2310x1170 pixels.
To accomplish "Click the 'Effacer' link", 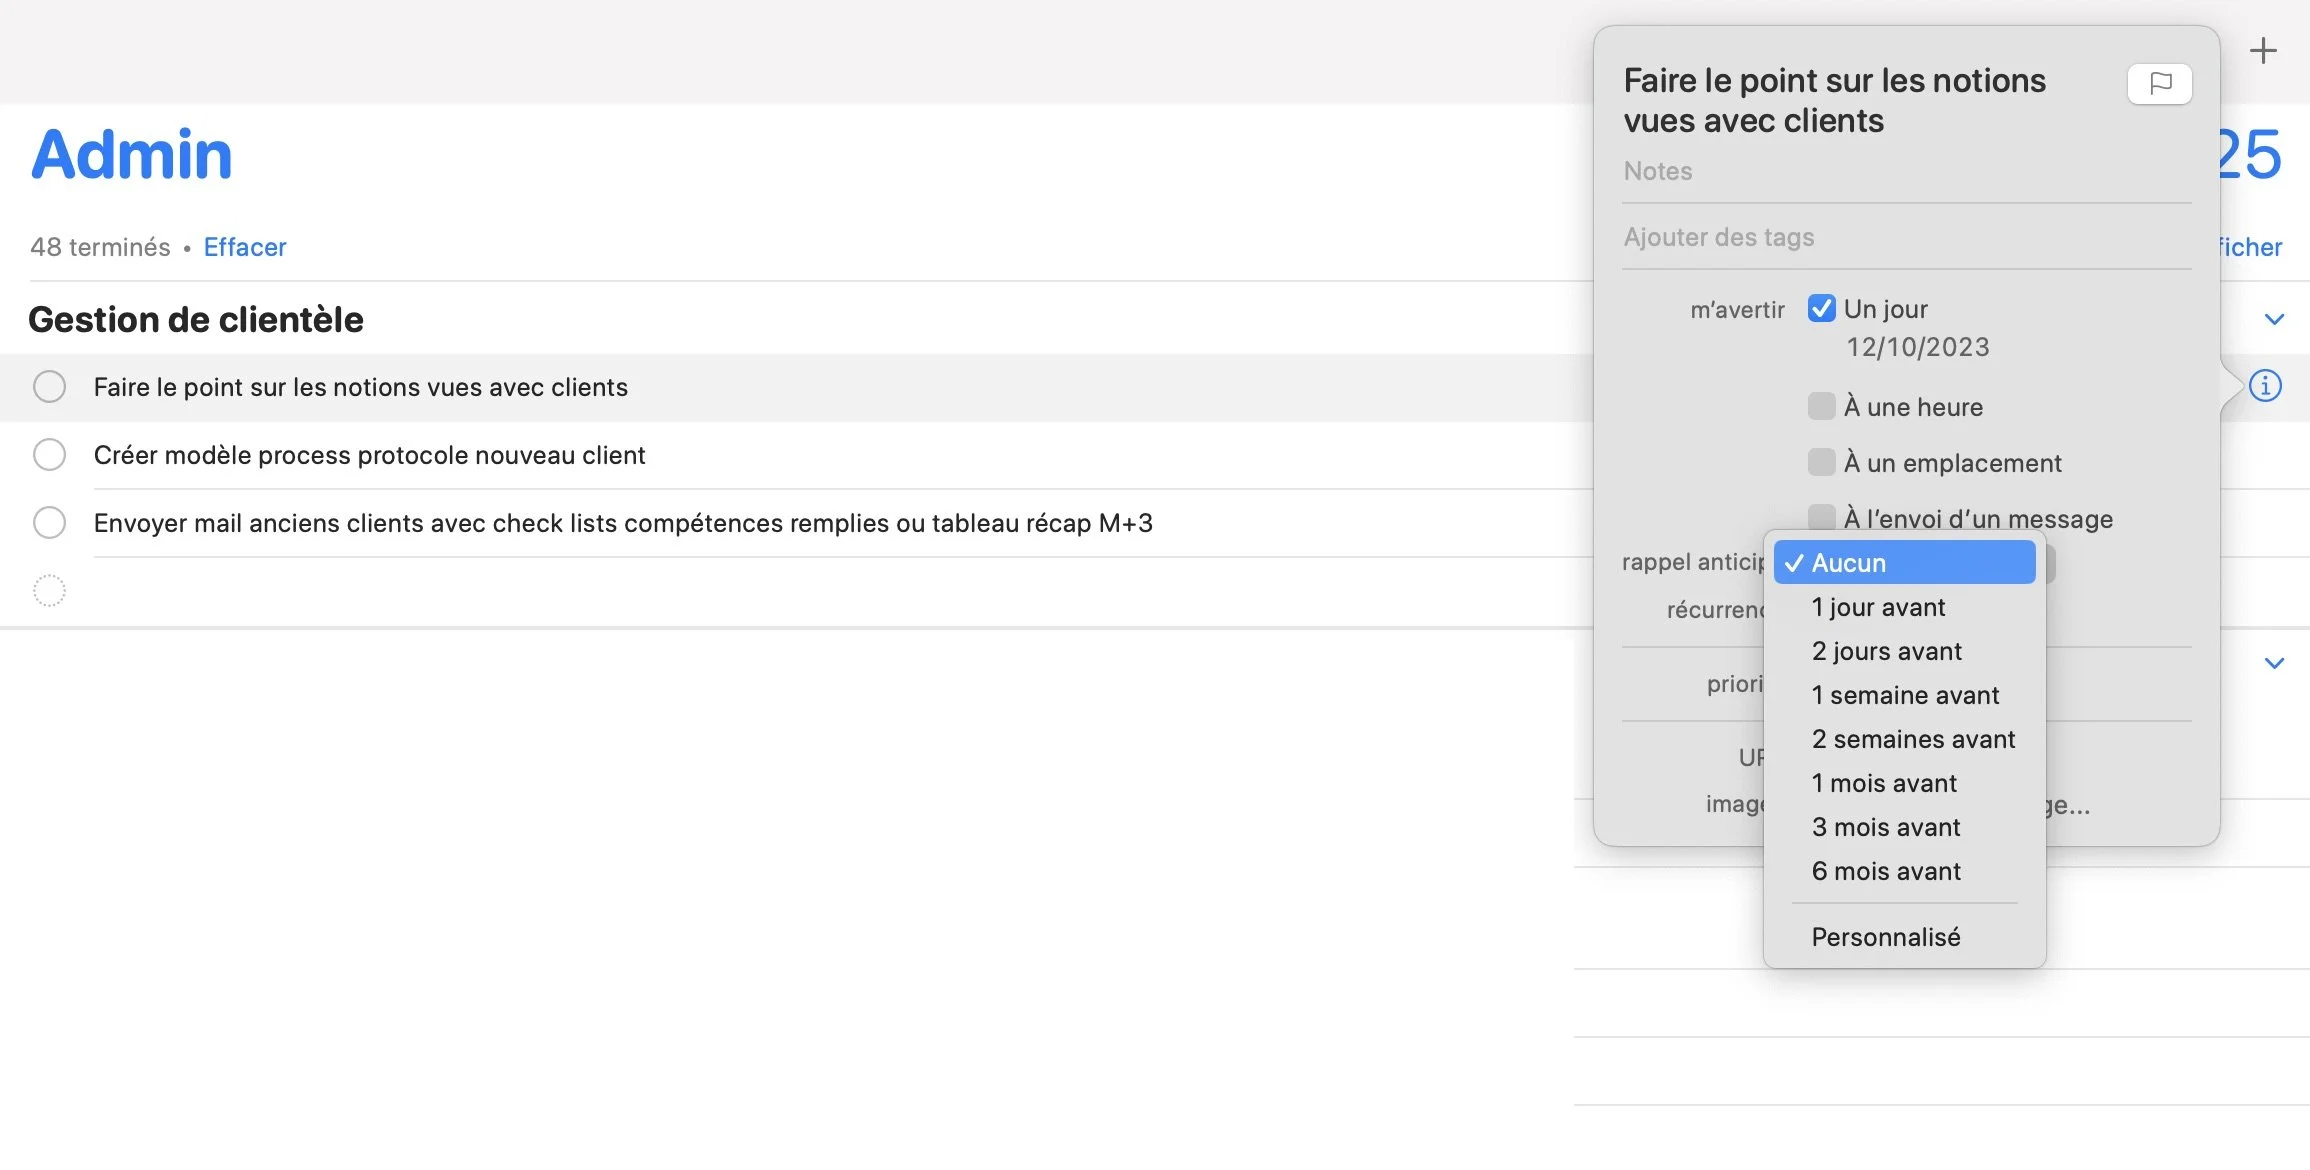I will 245,247.
